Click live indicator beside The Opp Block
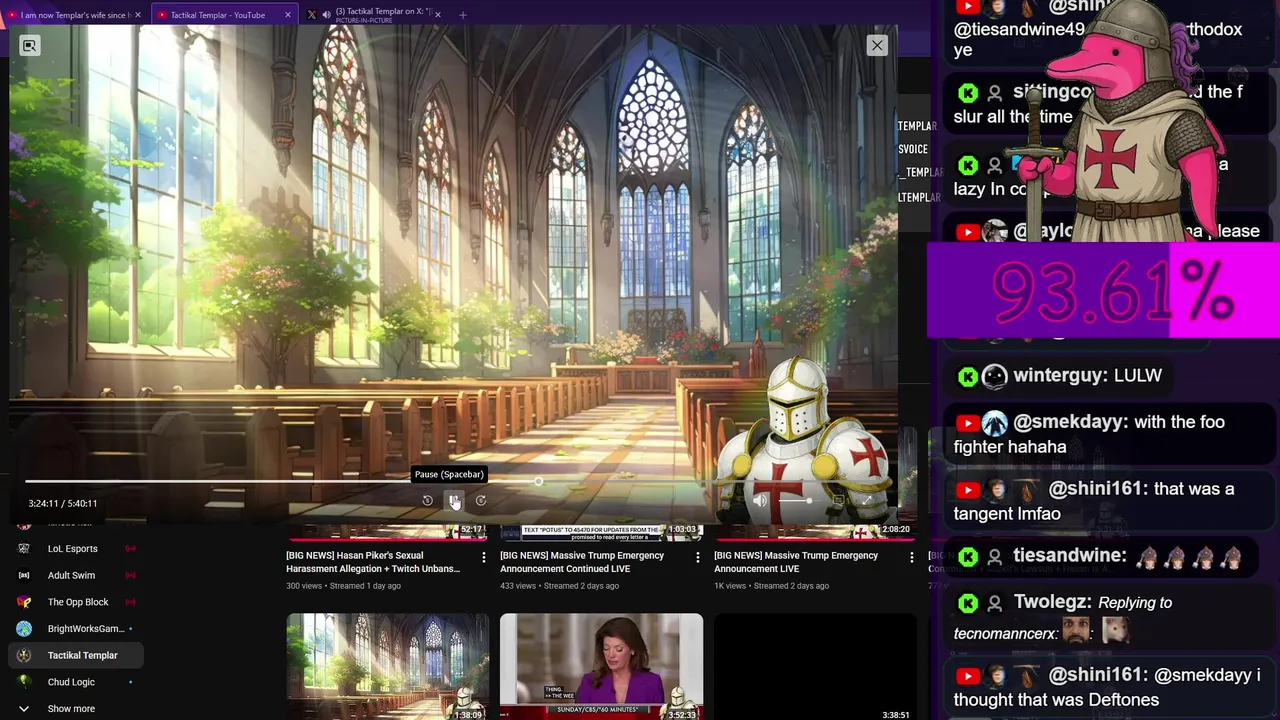1280x720 pixels. pyautogui.click(x=130, y=602)
